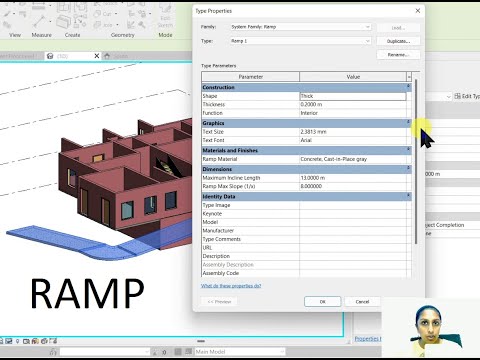Click the Shape value field showing Thick

[x=353, y=96]
